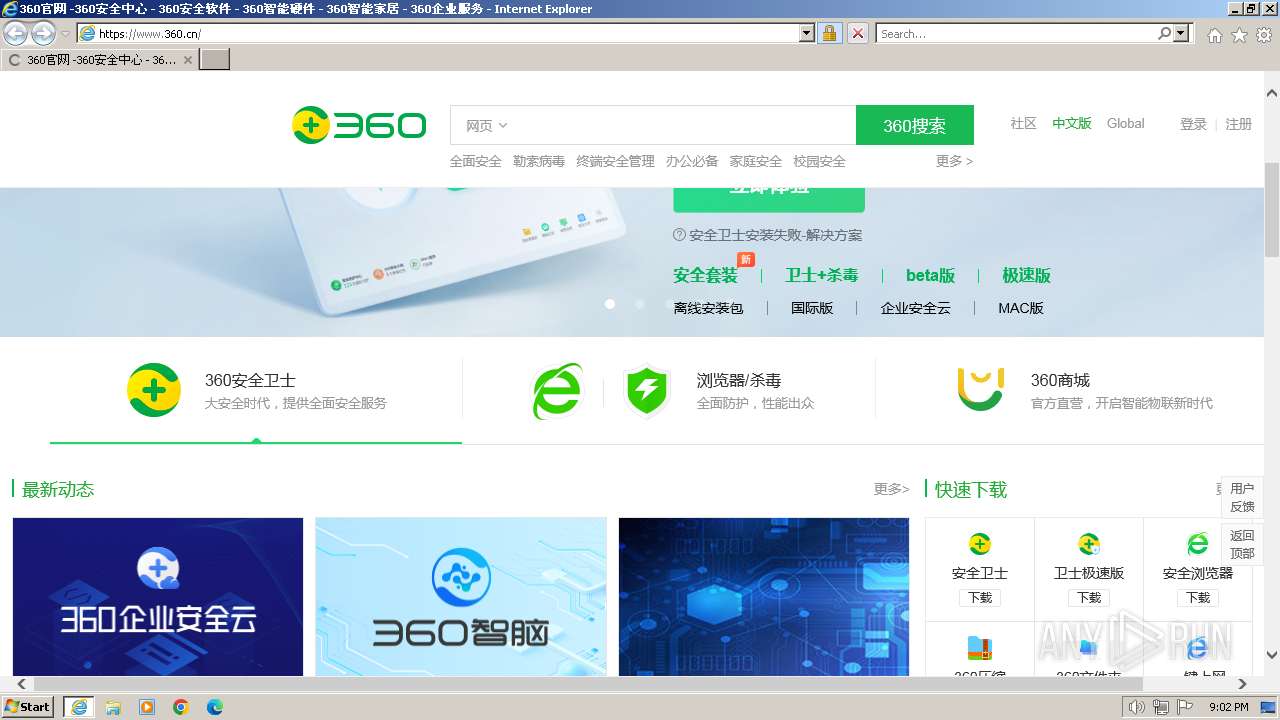Open the 国际版 link
The height and width of the screenshot is (720, 1280).
pos(812,308)
